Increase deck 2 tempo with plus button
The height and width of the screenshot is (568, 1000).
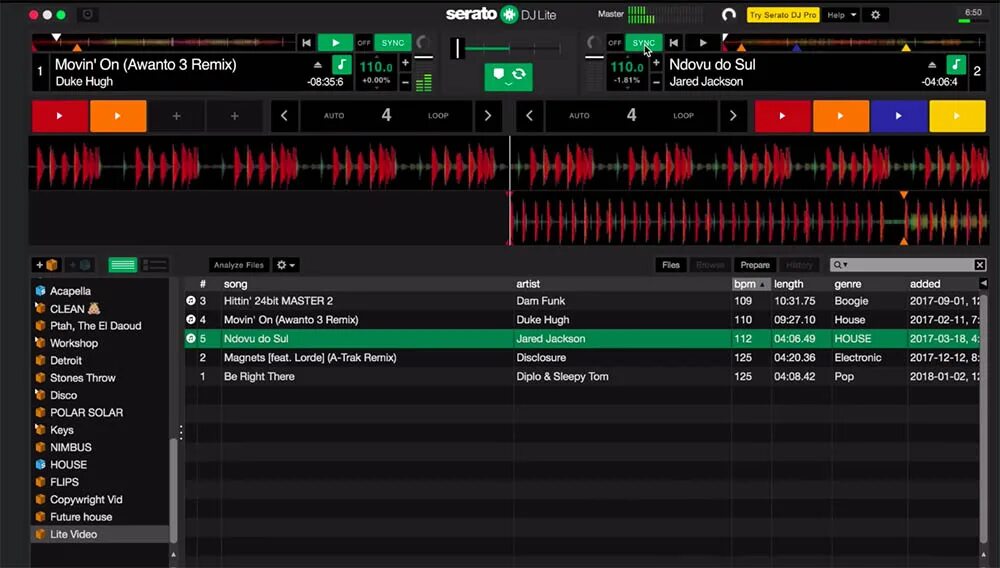656,62
